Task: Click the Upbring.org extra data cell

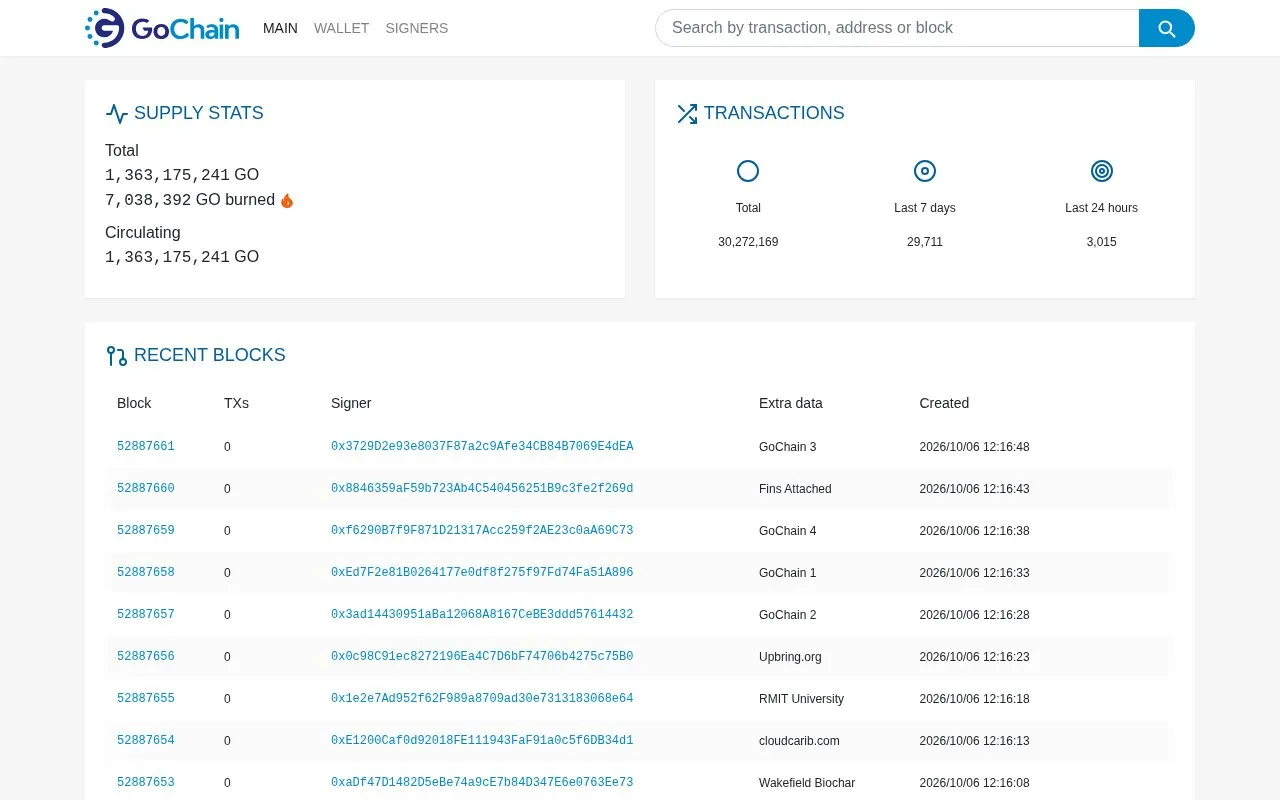Action: click(x=790, y=657)
